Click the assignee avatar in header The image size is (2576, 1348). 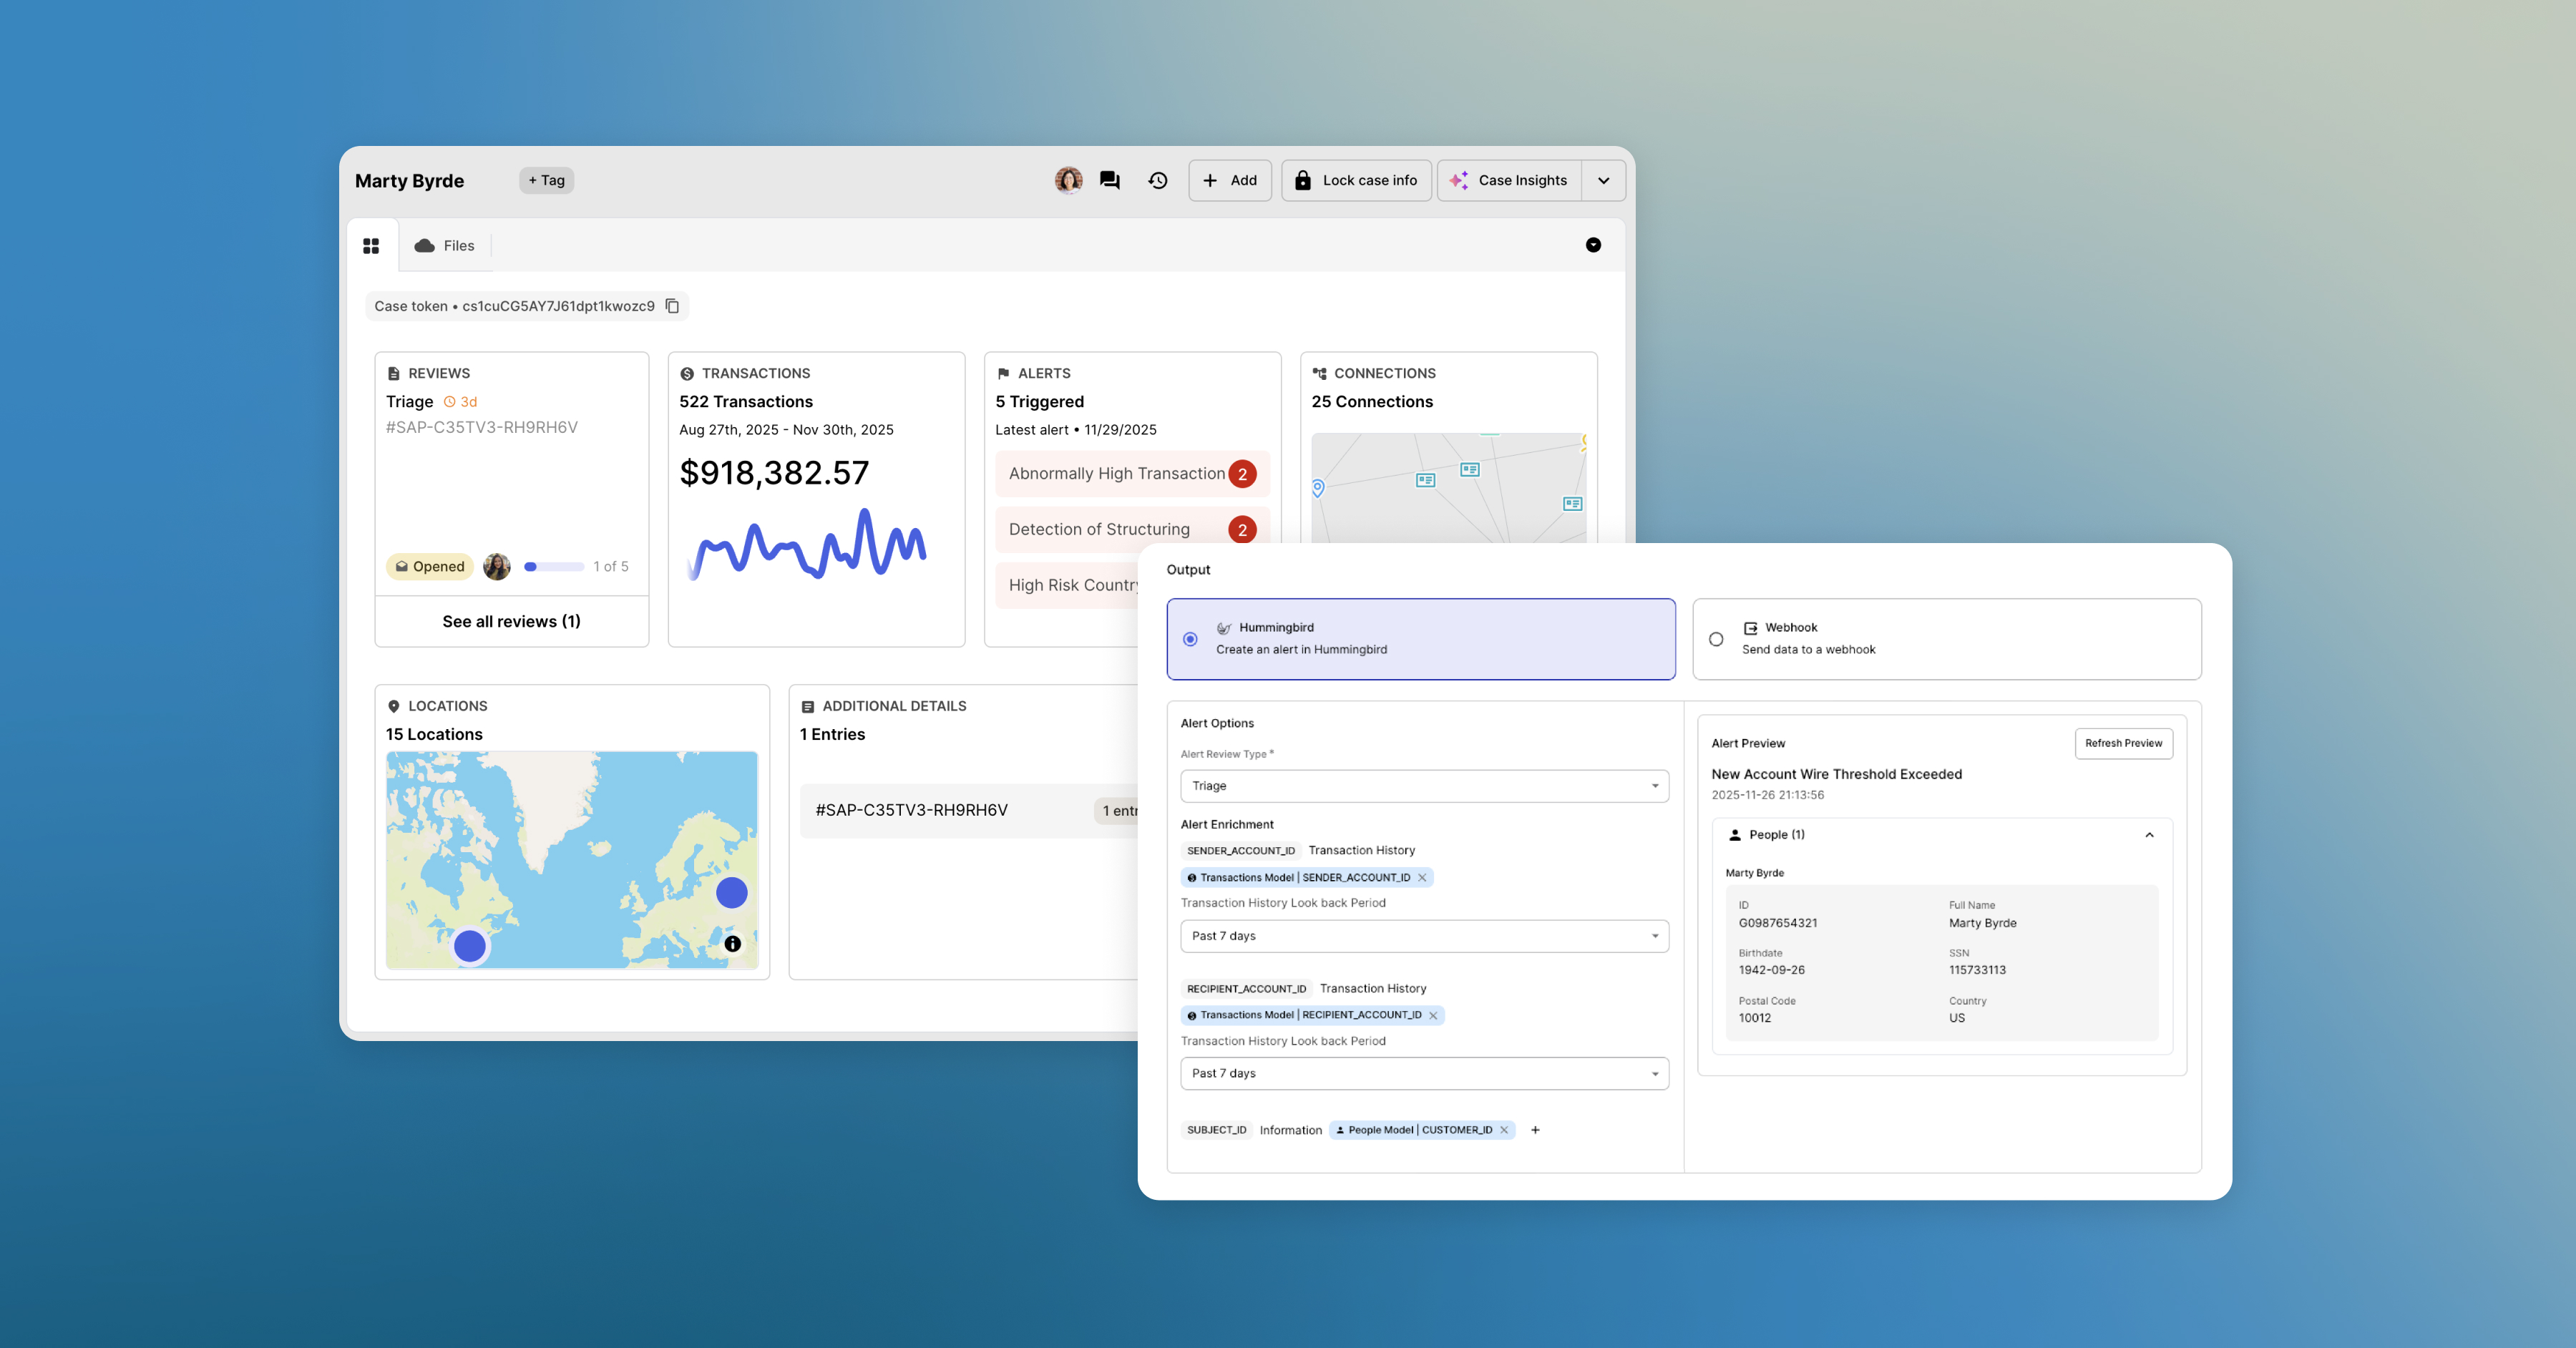coord(1068,180)
